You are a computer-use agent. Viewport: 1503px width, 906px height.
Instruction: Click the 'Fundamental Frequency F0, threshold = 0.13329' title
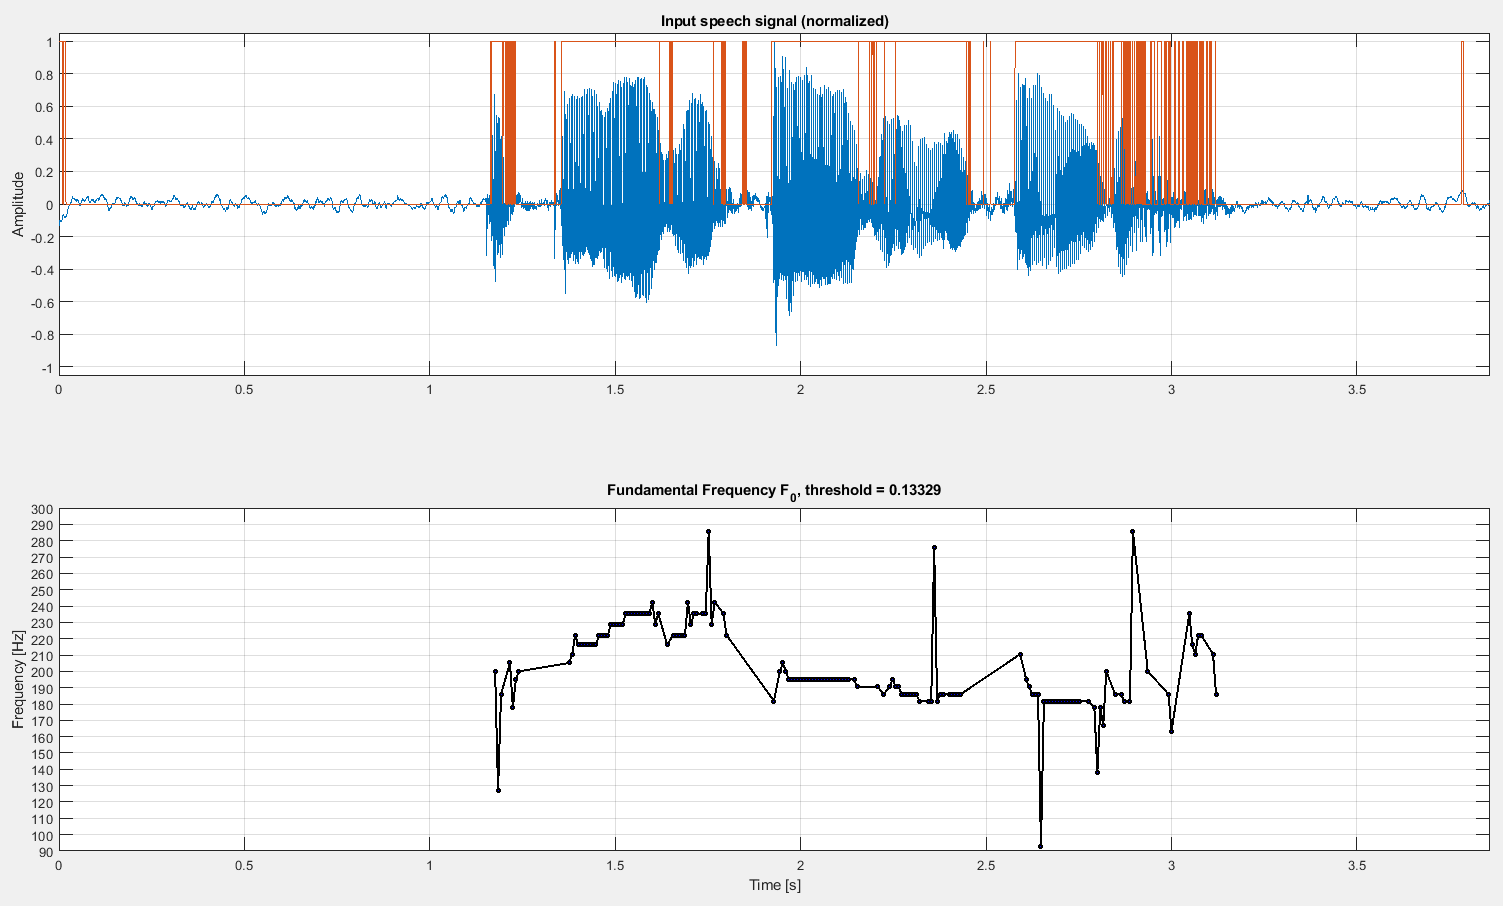coord(774,491)
